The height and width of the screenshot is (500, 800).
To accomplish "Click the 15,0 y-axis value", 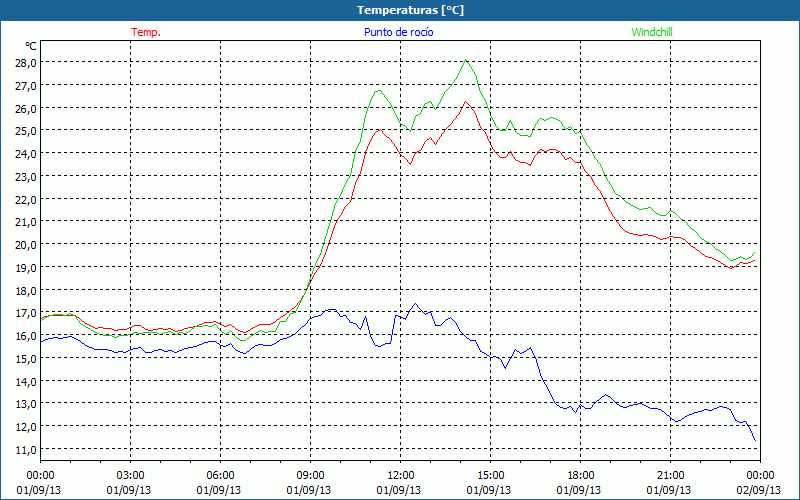I will tap(26, 359).
